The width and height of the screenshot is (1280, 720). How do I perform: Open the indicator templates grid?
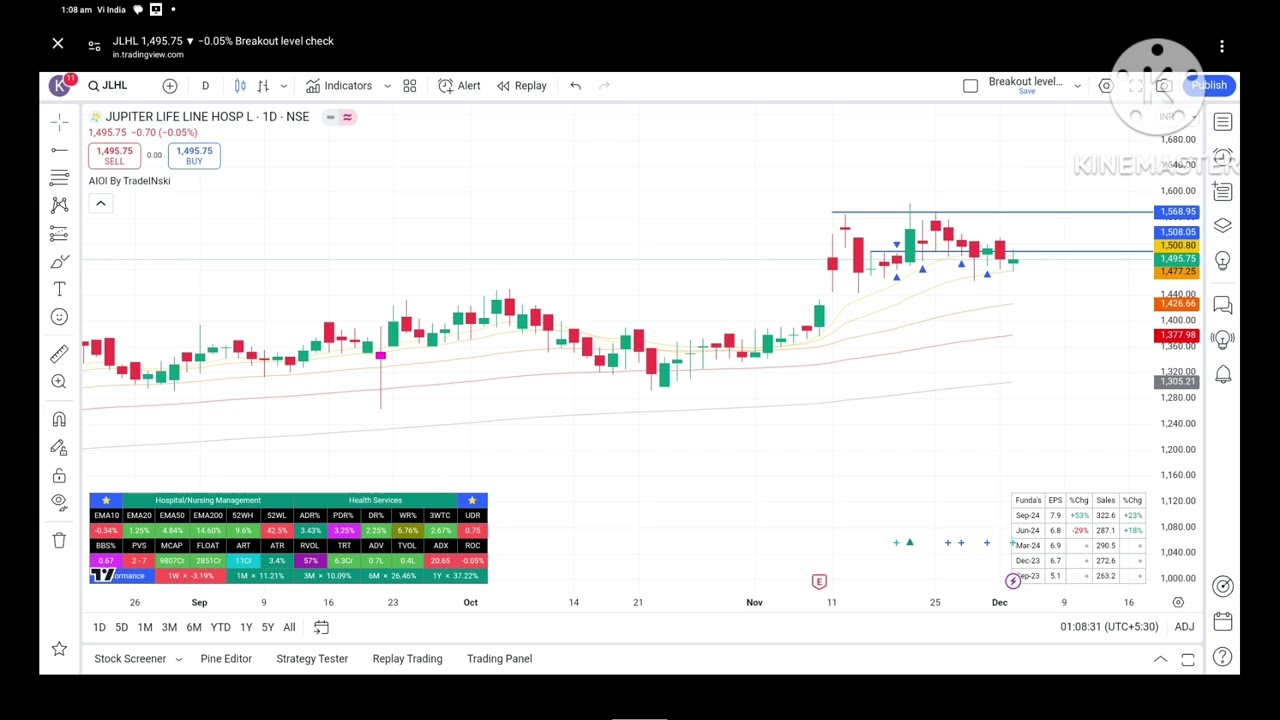[x=410, y=86]
